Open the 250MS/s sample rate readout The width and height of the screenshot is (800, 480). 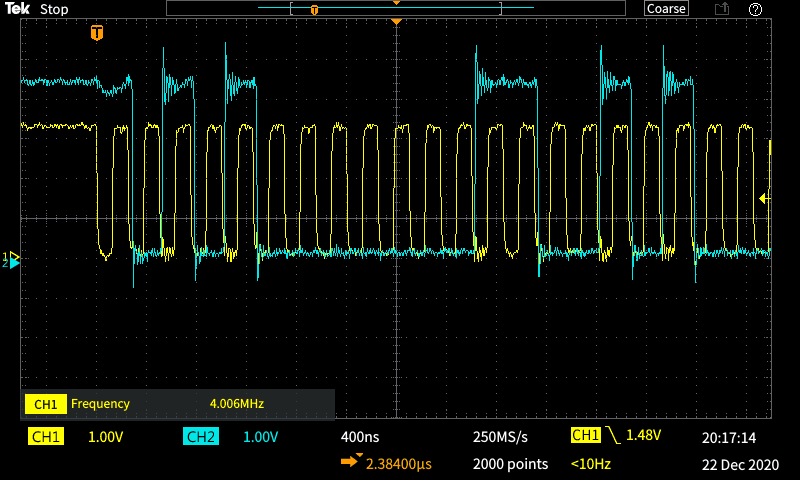tap(500, 437)
